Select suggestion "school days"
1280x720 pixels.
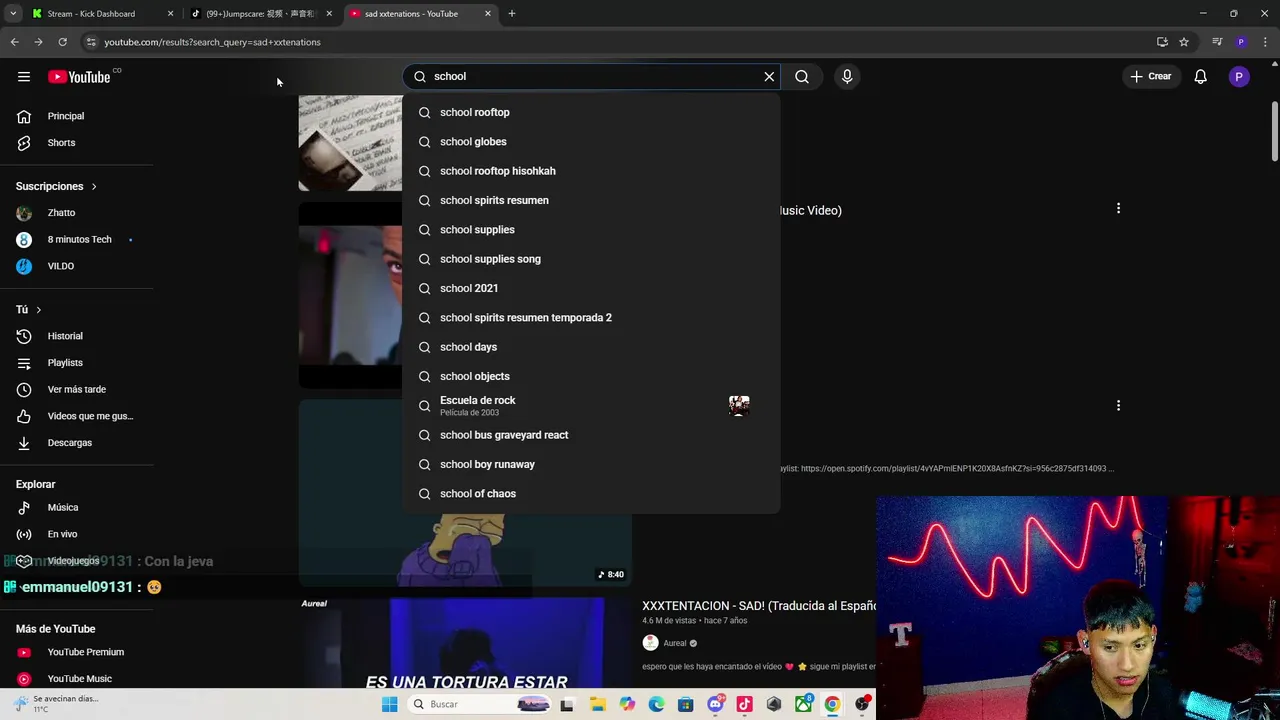[x=591, y=347]
